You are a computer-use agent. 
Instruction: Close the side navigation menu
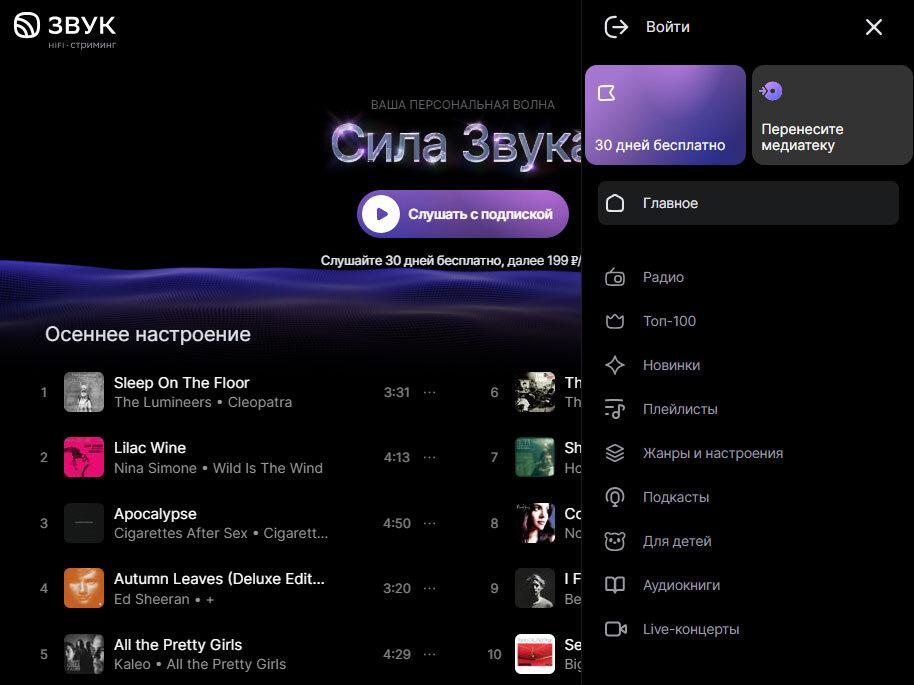(x=873, y=27)
